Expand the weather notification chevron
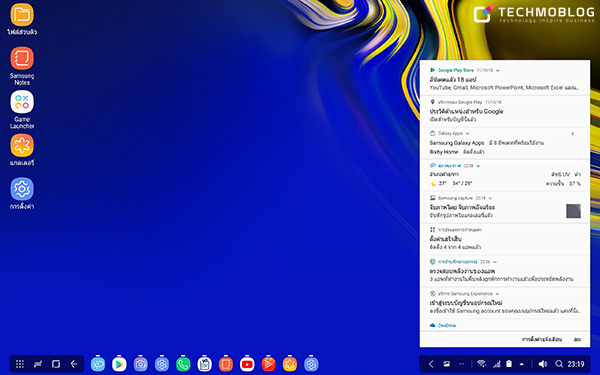600x375 pixels. (x=478, y=166)
